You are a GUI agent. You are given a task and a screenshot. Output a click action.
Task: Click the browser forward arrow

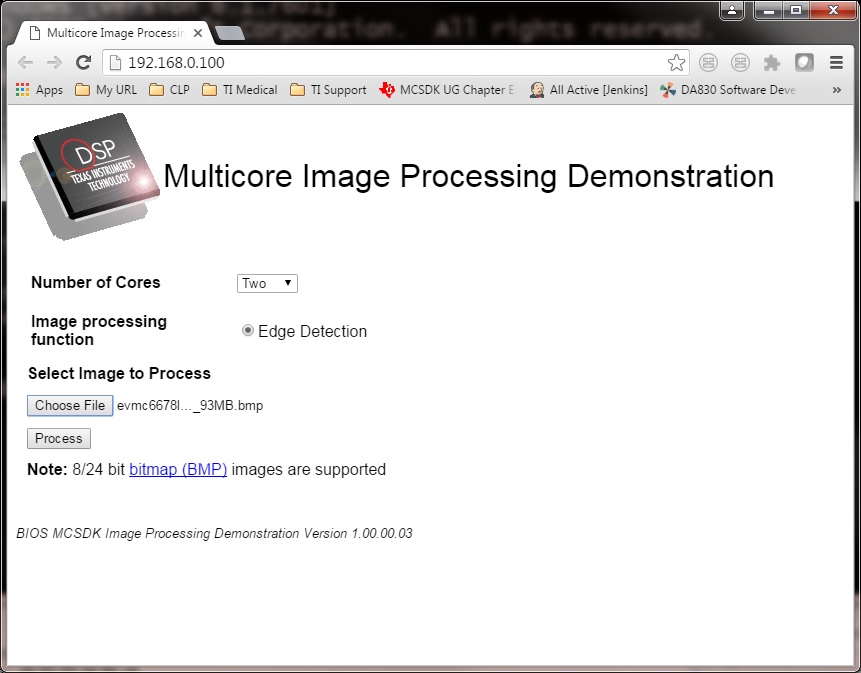[54, 63]
